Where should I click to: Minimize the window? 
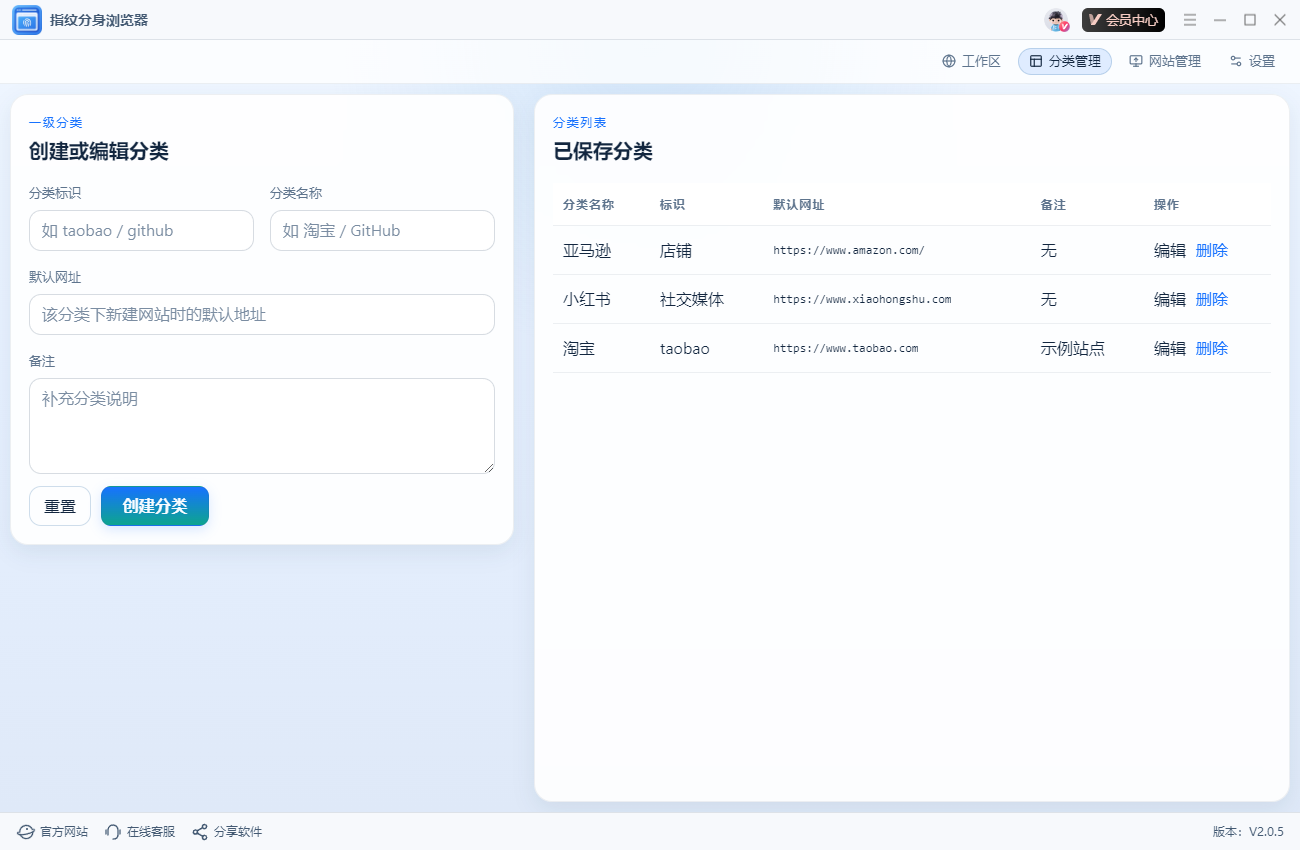tap(1220, 20)
